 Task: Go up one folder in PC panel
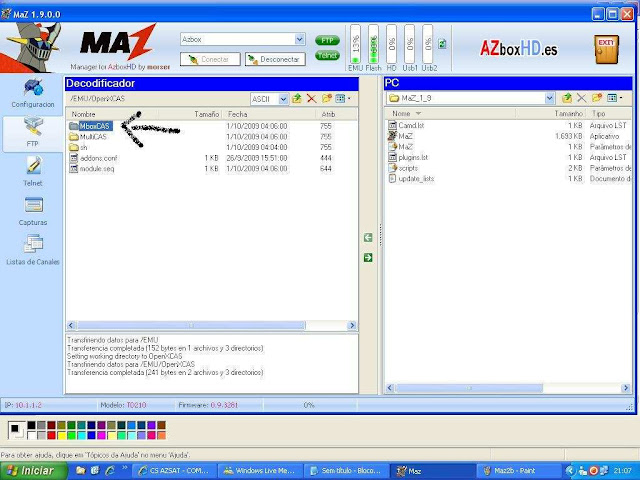[567, 98]
